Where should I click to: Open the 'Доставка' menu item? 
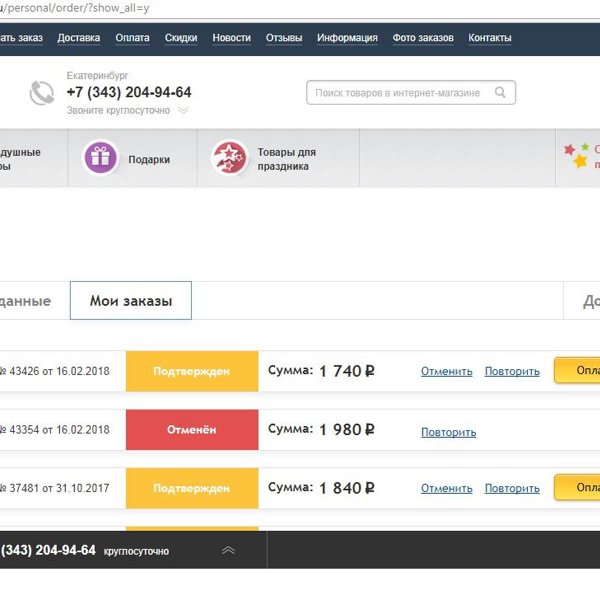79,38
